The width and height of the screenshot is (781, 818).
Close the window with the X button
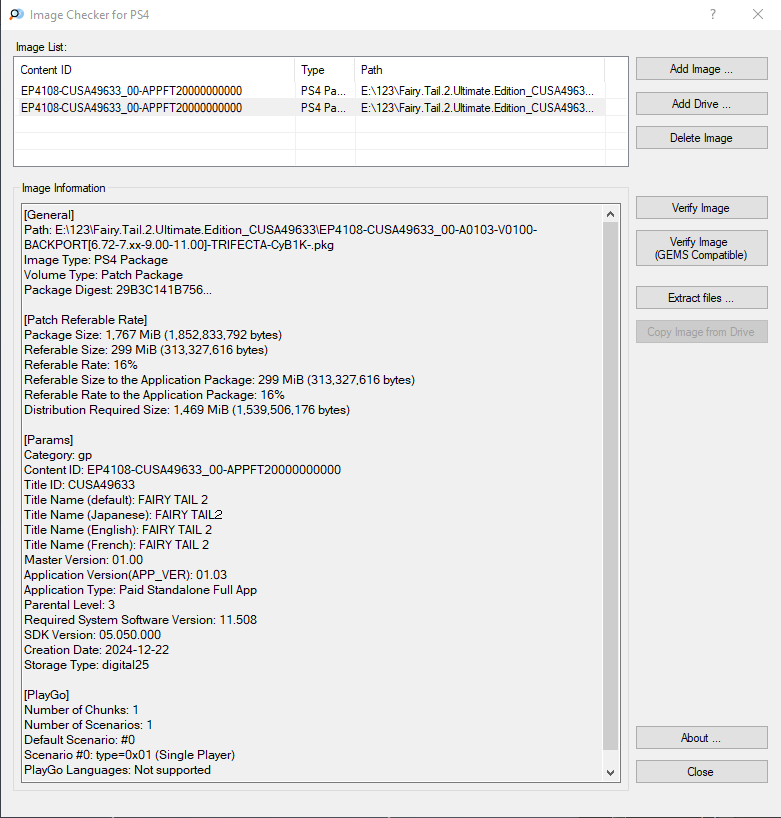758,14
